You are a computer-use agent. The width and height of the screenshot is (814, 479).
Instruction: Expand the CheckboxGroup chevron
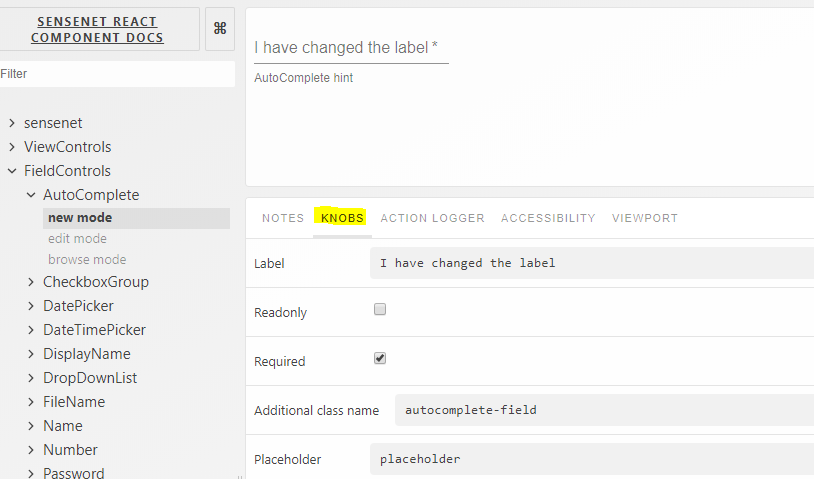(x=31, y=282)
